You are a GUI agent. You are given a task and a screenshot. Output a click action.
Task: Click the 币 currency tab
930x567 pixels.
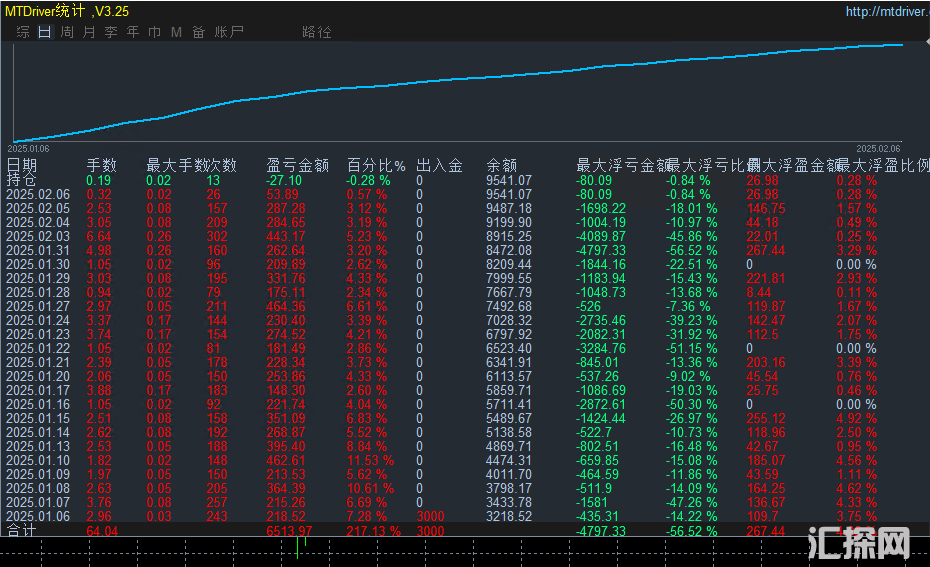pyautogui.click(x=154, y=32)
